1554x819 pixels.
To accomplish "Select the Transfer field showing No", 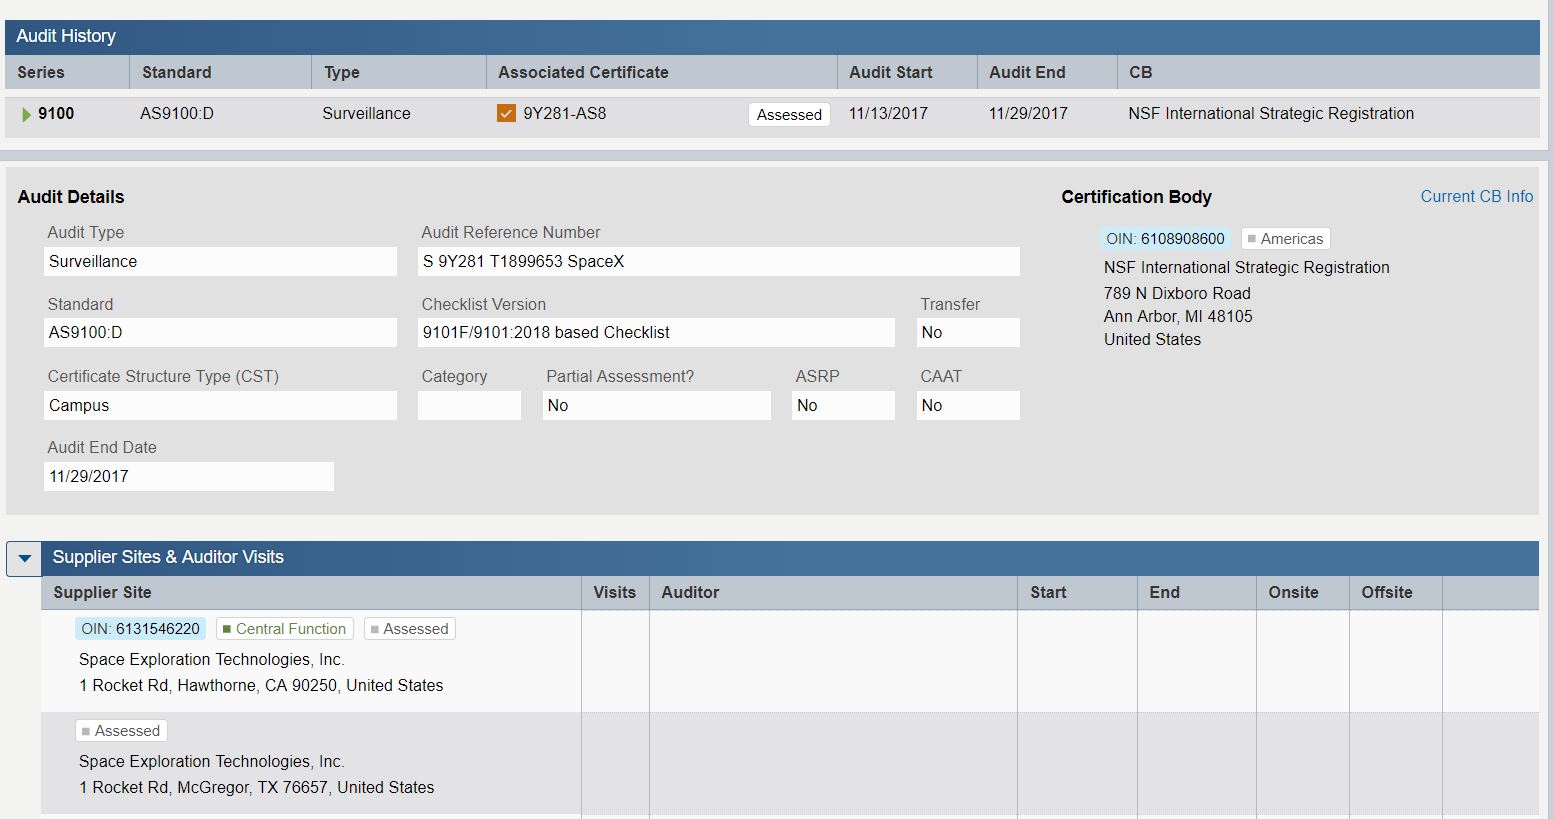I will pyautogui.click(x=967, y=333).
